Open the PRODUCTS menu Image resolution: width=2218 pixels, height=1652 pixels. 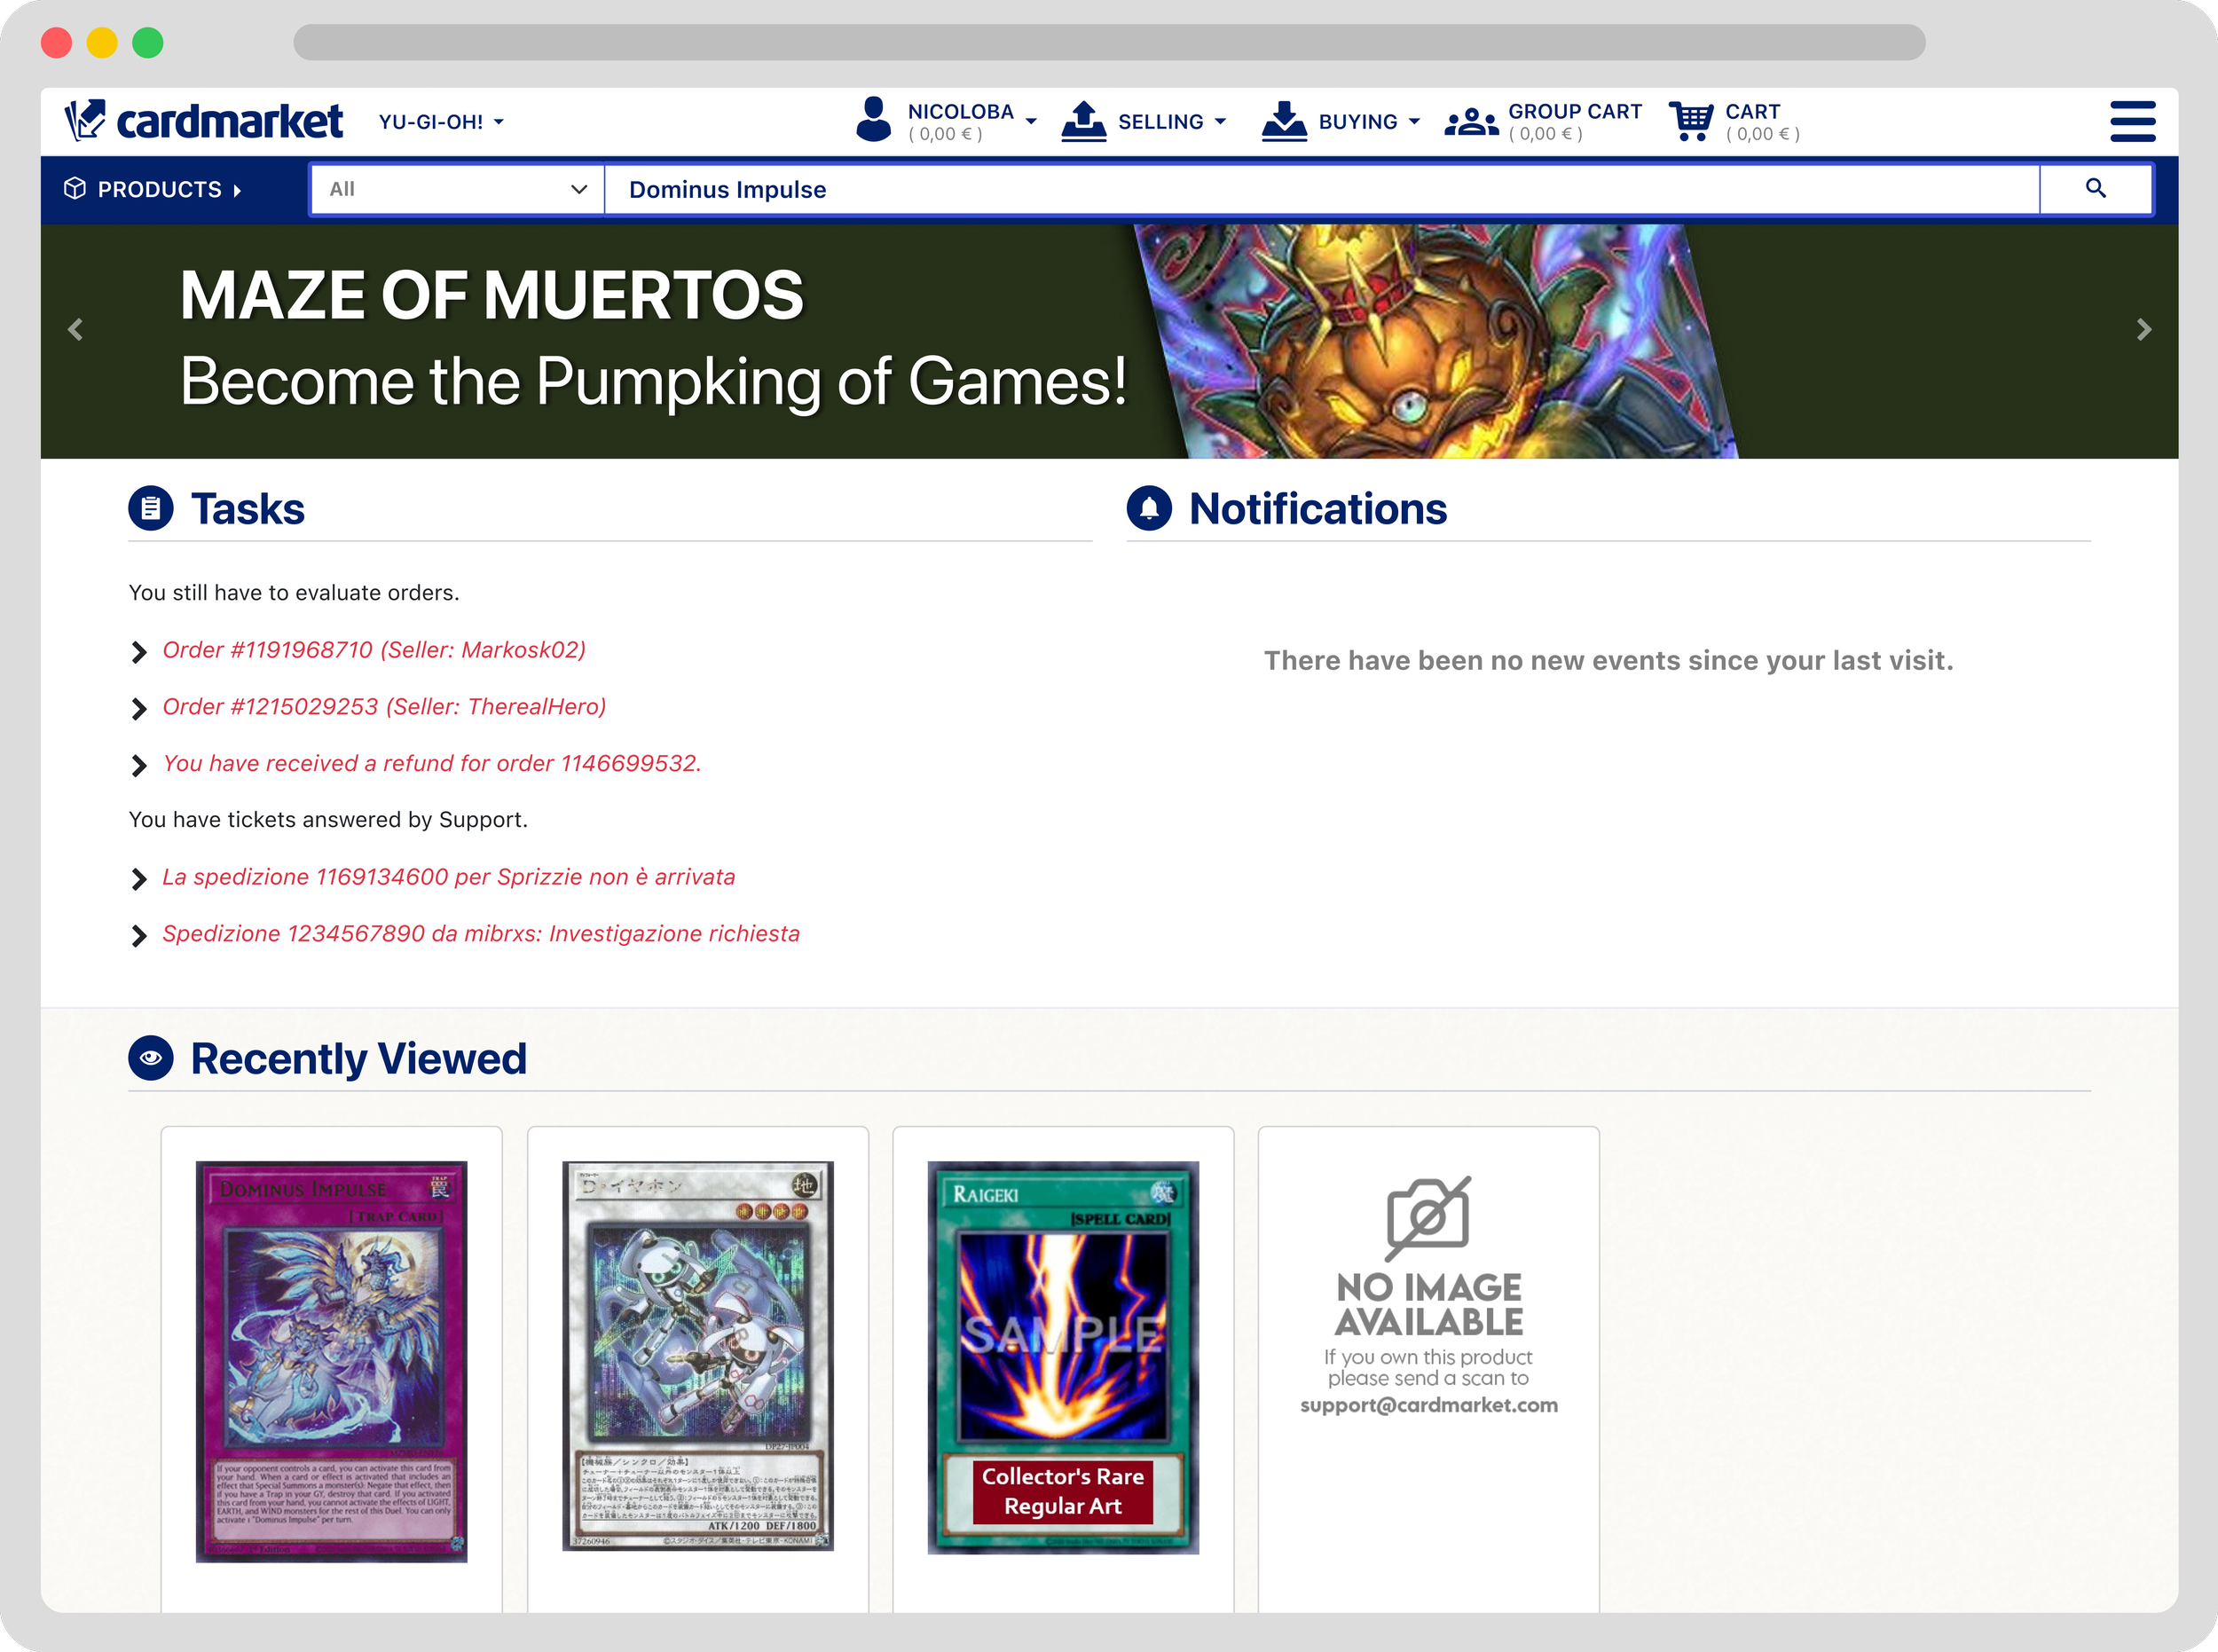tap(155, 189)
